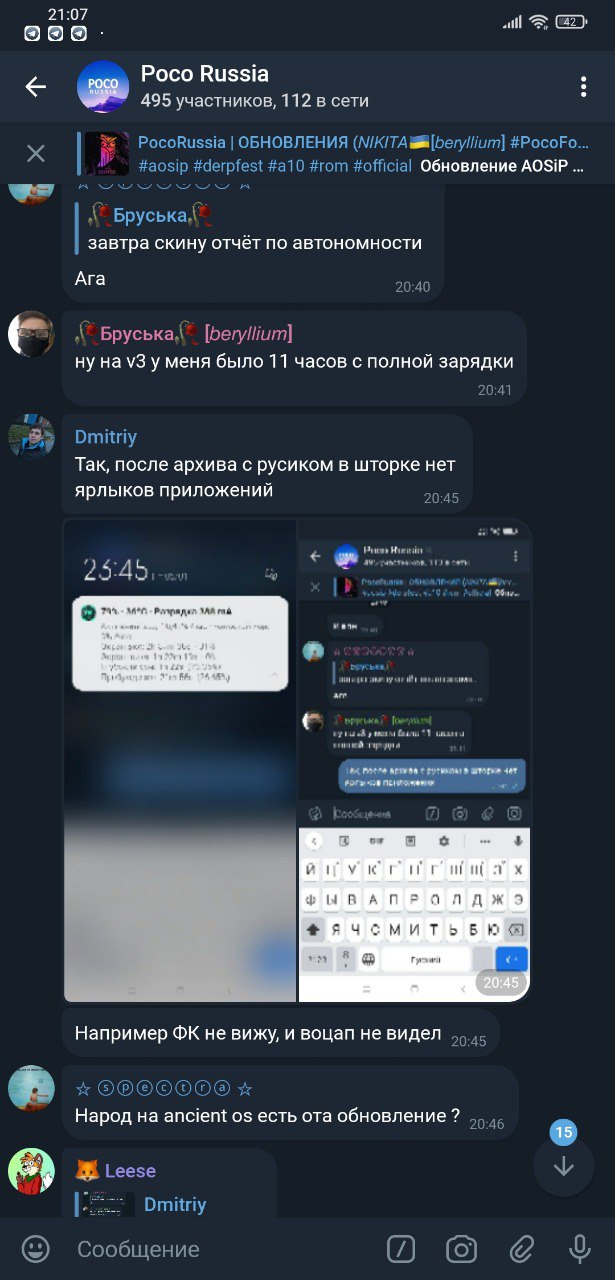Open Leese sender name
Screen dimensions: 615x1280
[130, 1171]
